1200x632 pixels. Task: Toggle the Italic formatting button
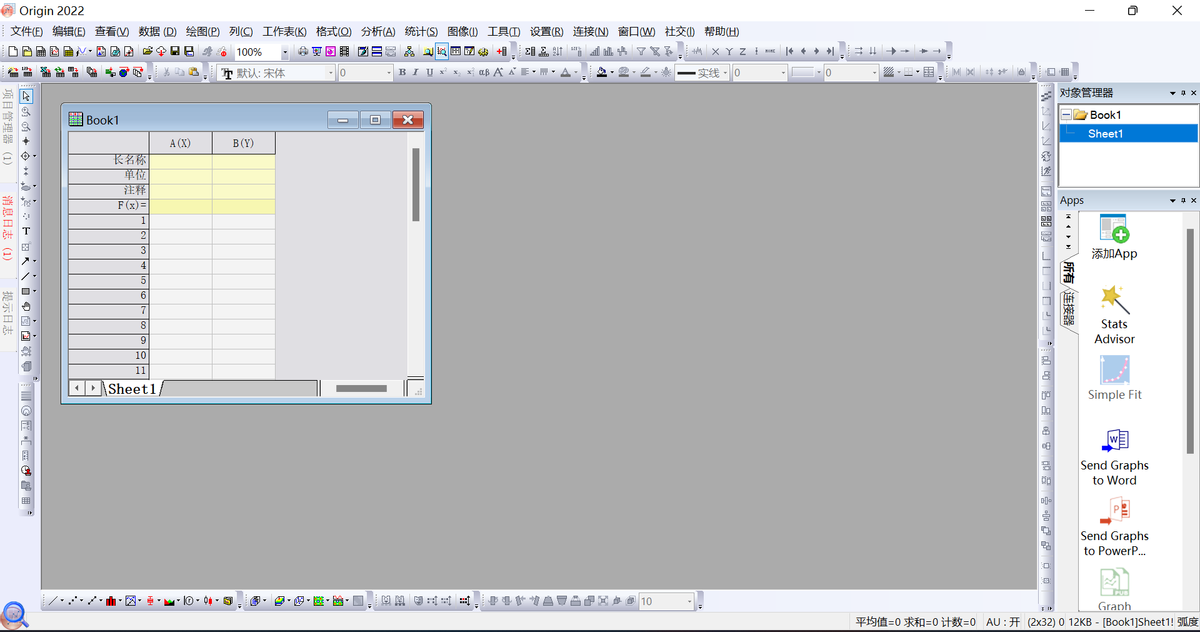(x=415, y=73)
